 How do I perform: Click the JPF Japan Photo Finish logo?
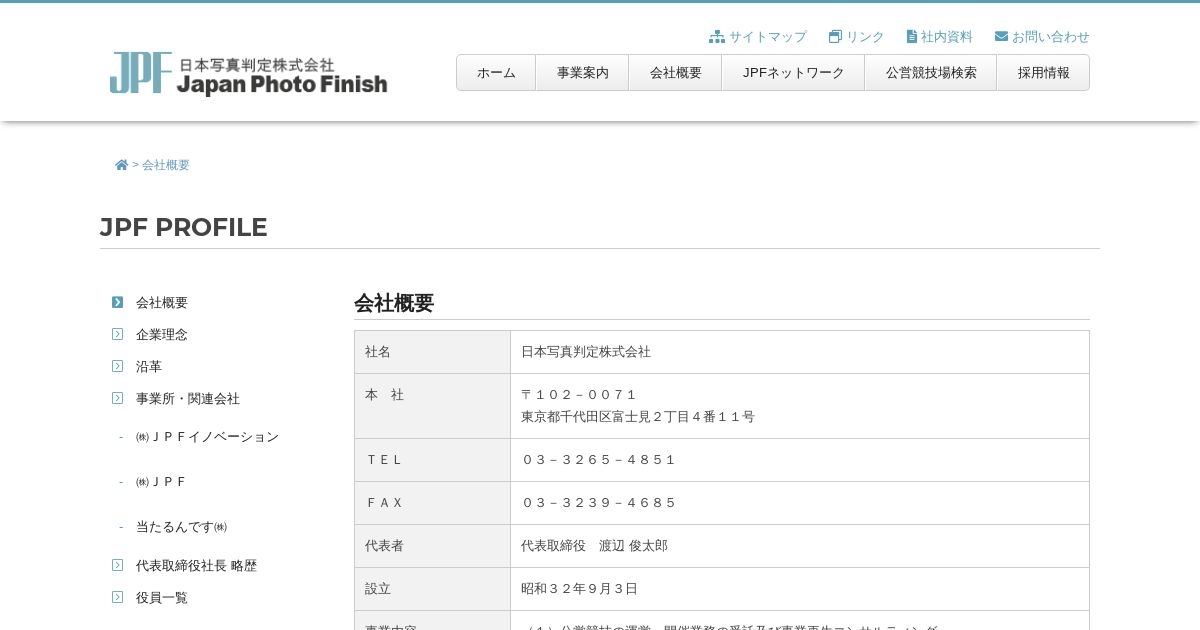pos(248,74)
